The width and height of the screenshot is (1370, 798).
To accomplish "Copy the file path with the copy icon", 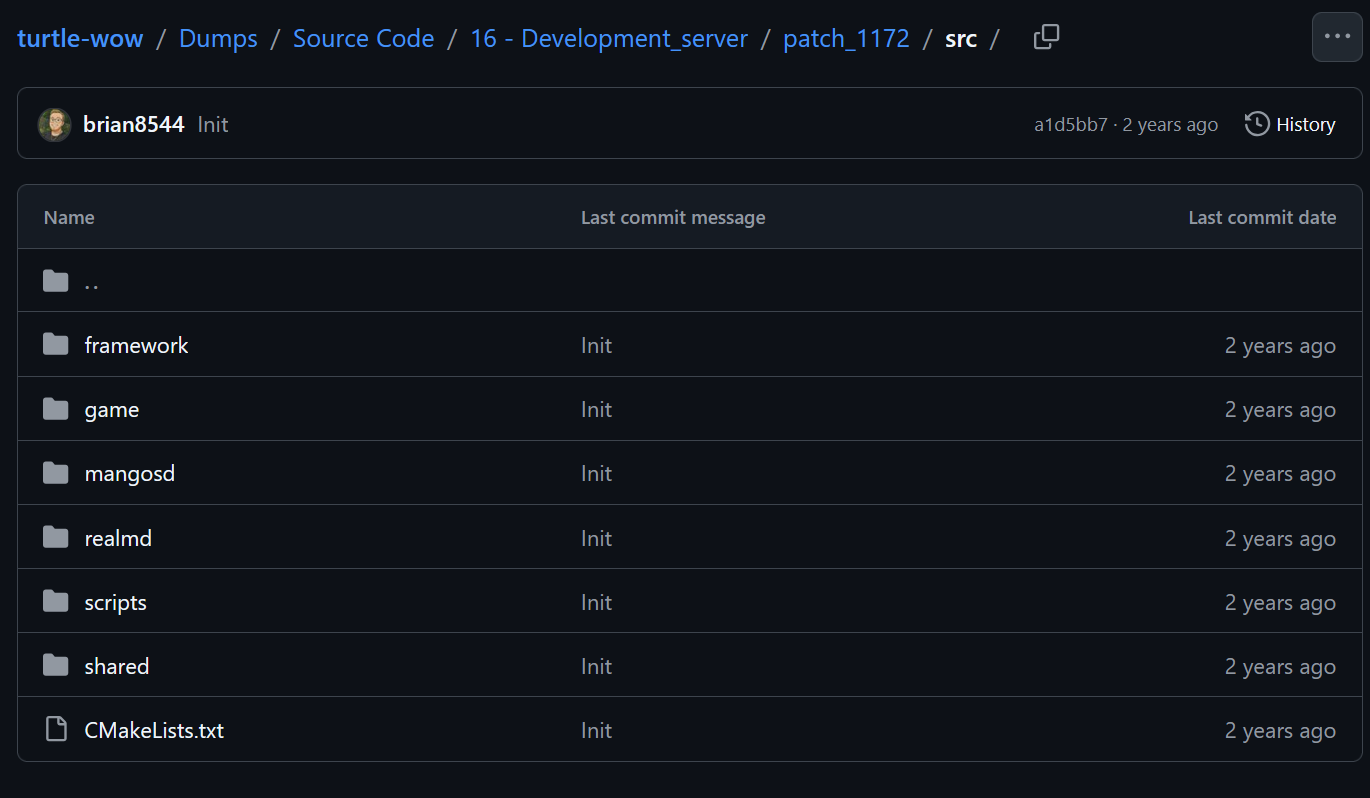I will click(x=1046, y=38).
